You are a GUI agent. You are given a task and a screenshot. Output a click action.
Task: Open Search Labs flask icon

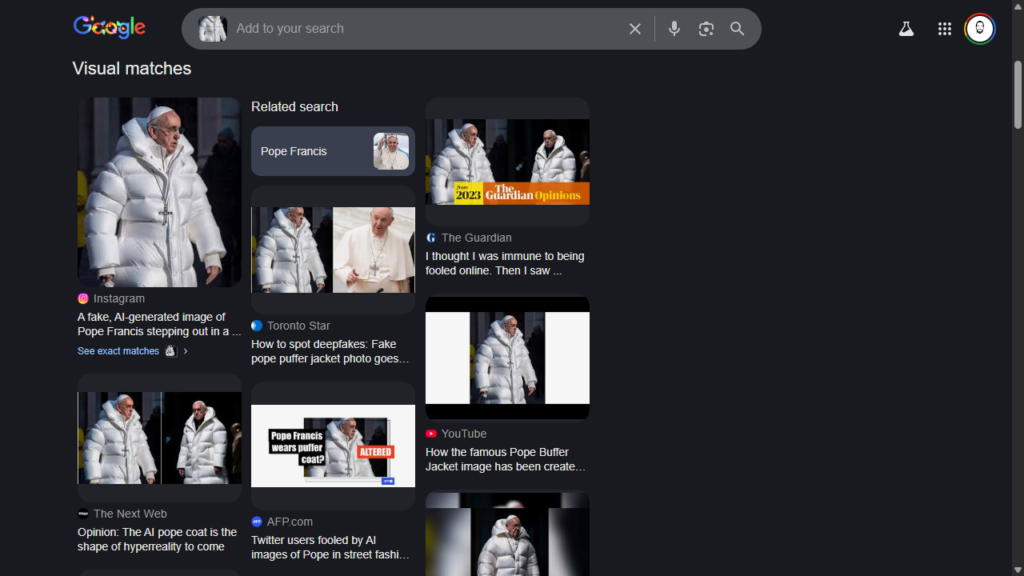coord(906,29)
